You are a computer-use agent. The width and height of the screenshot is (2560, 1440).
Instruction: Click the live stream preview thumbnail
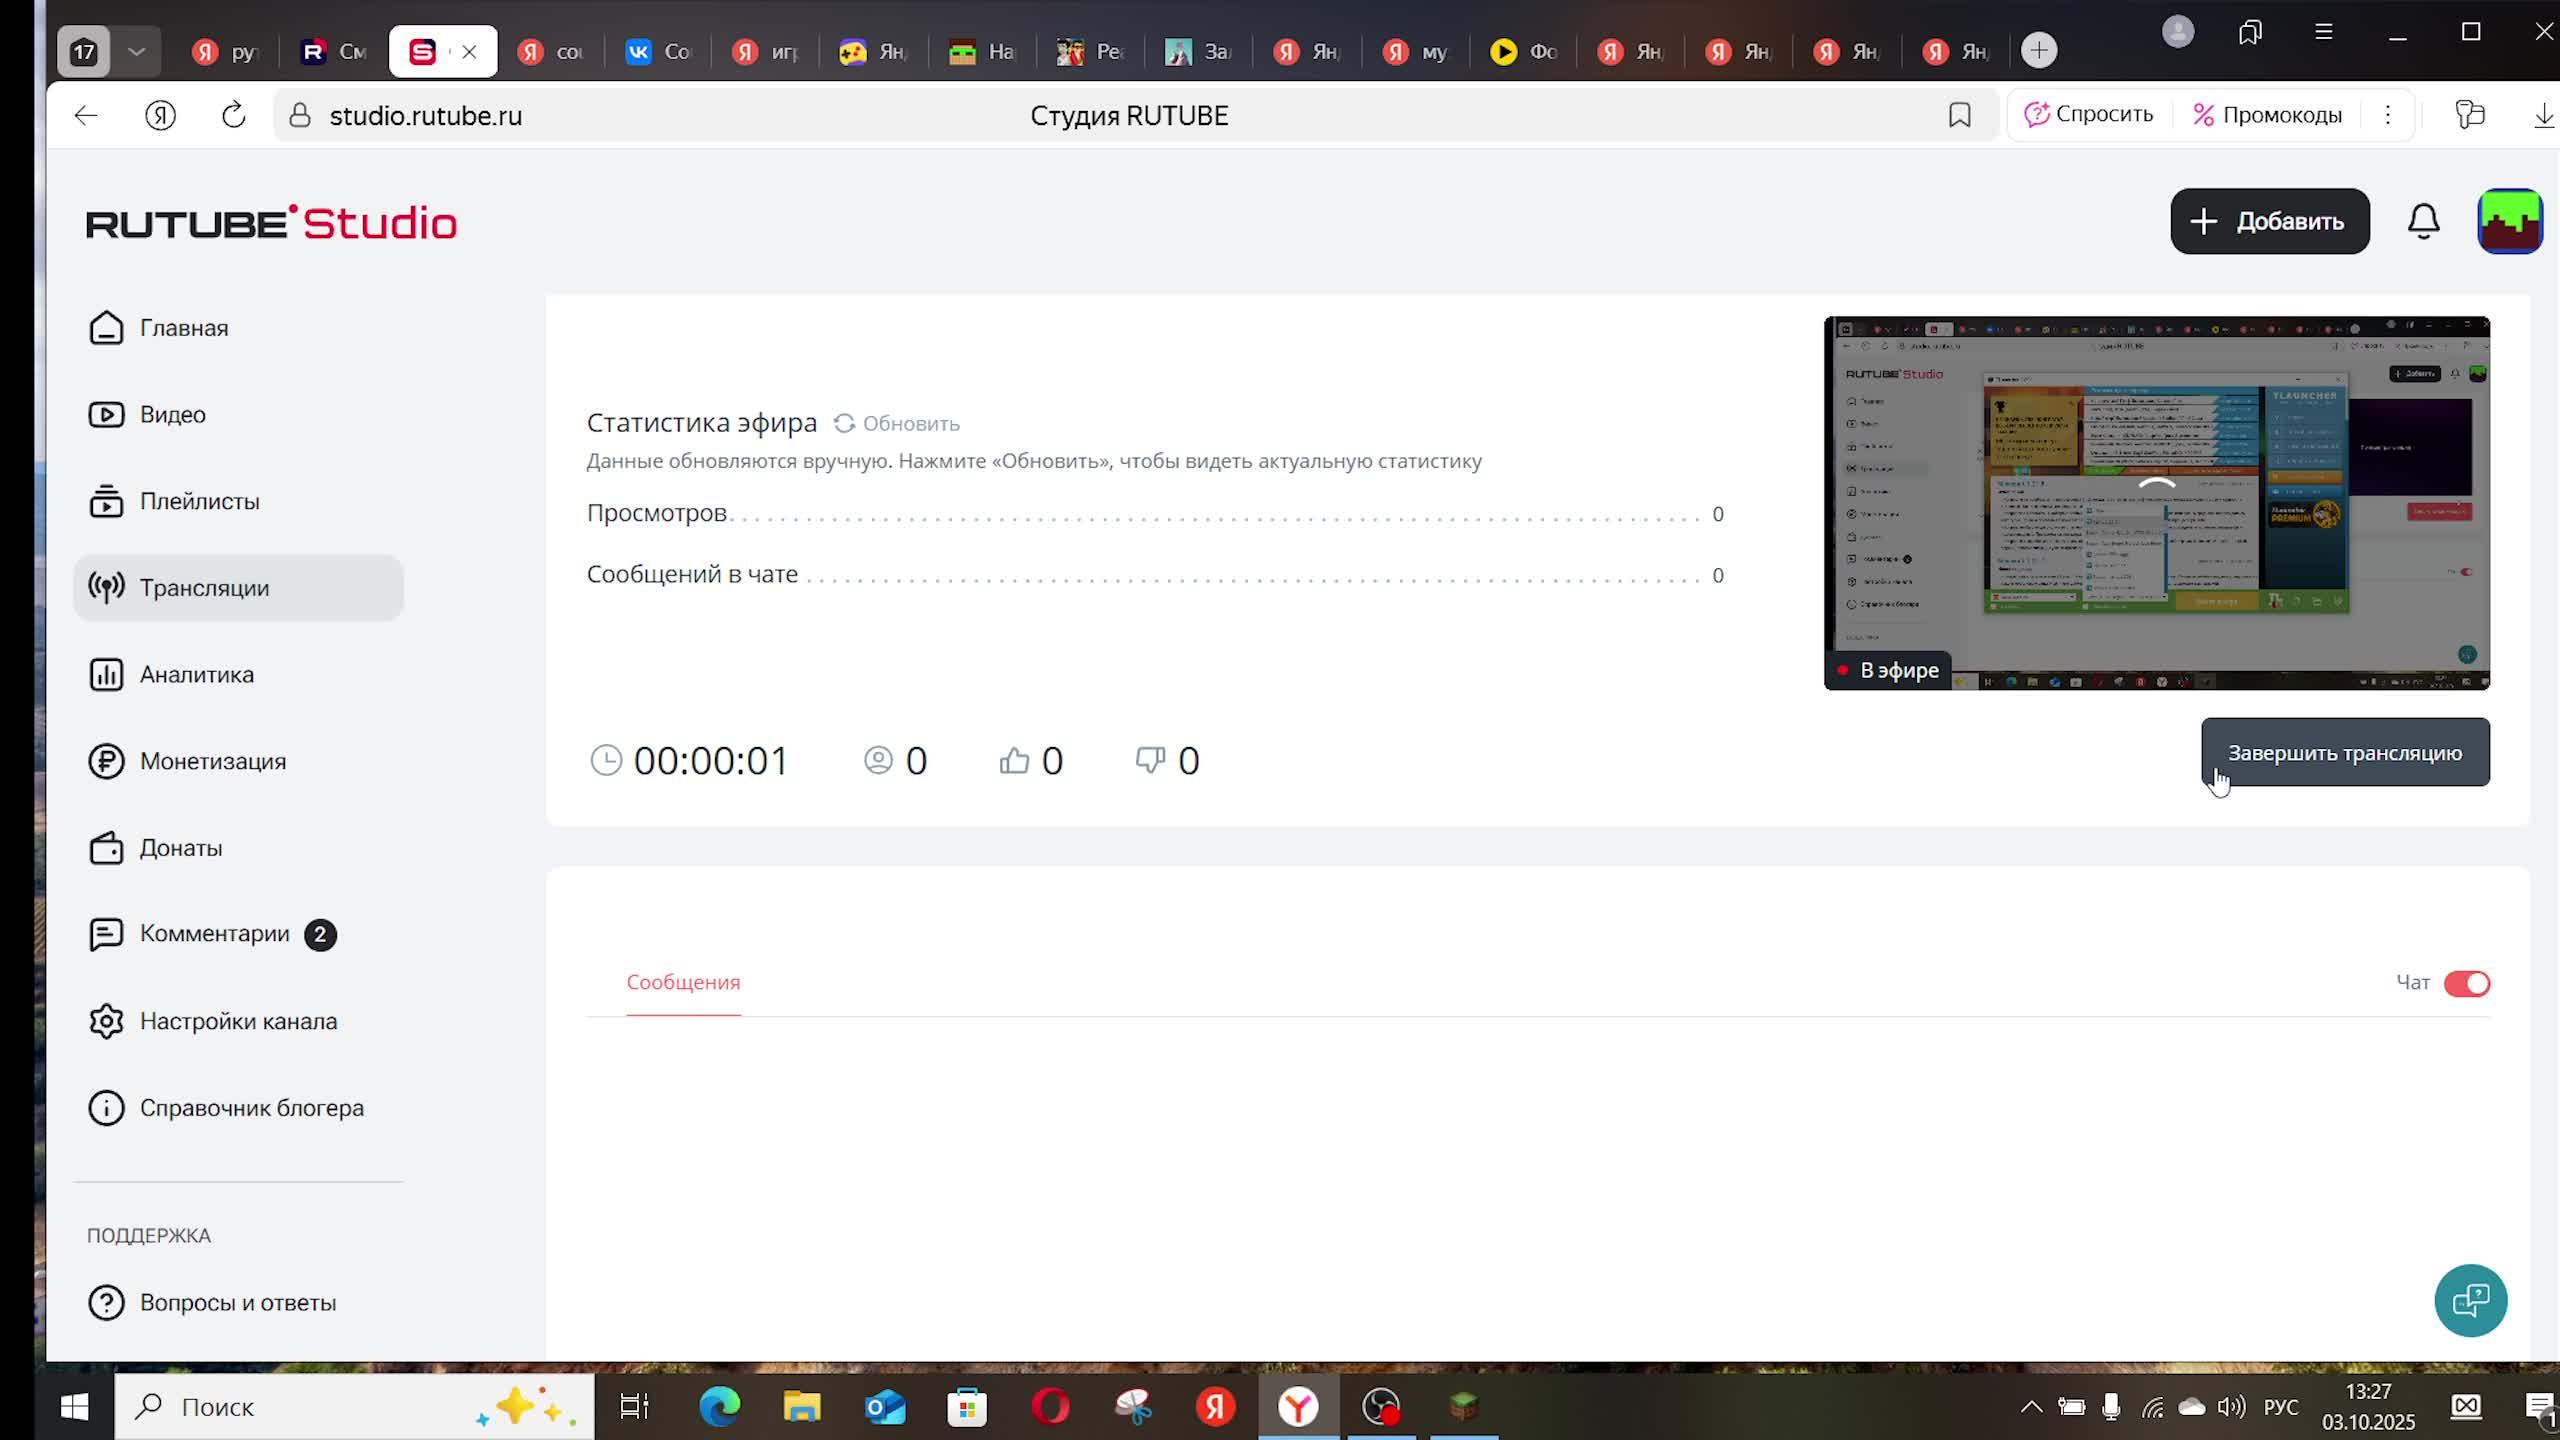coord(2156,503)
